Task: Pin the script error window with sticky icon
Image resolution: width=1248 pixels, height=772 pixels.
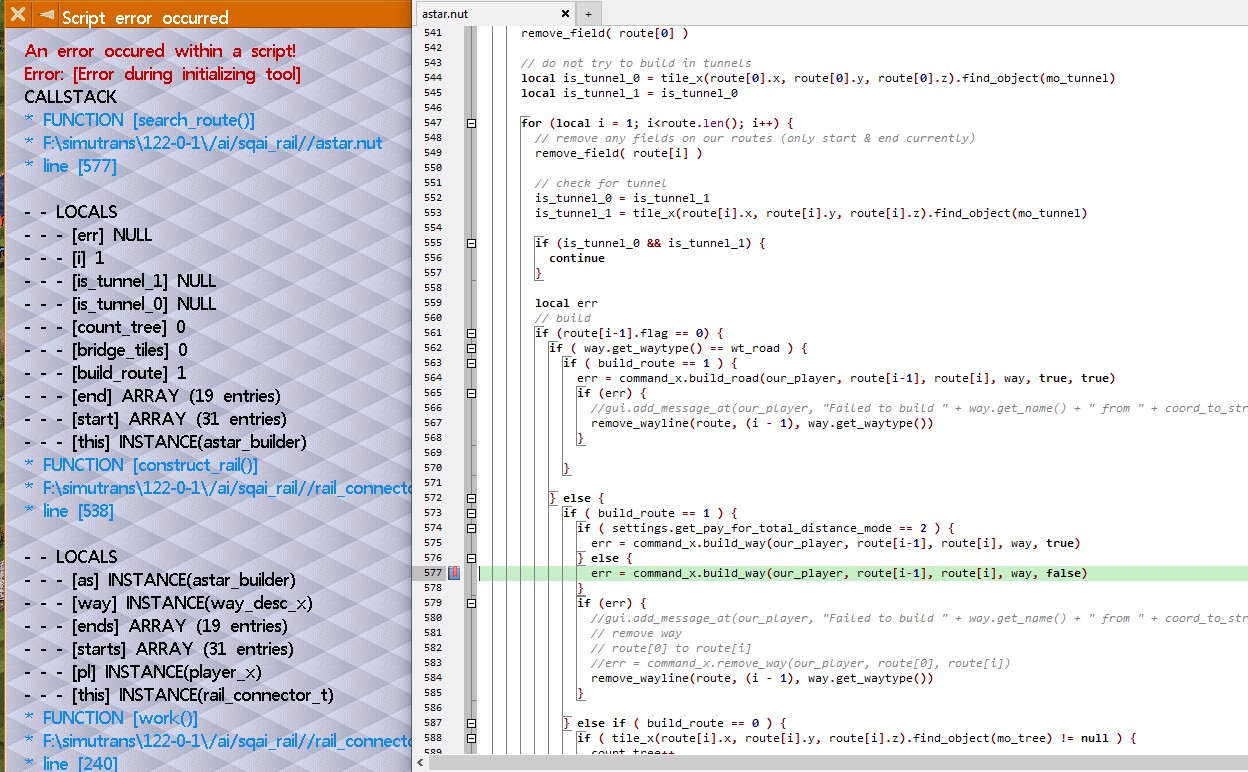Action: [46, 15]
